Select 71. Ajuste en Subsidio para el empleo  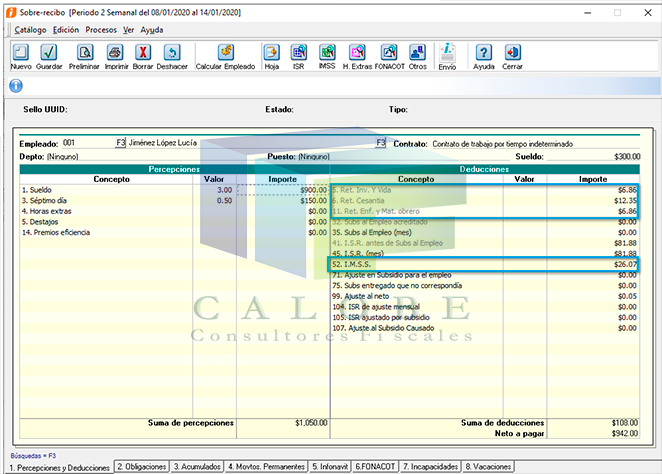point(485,275)
